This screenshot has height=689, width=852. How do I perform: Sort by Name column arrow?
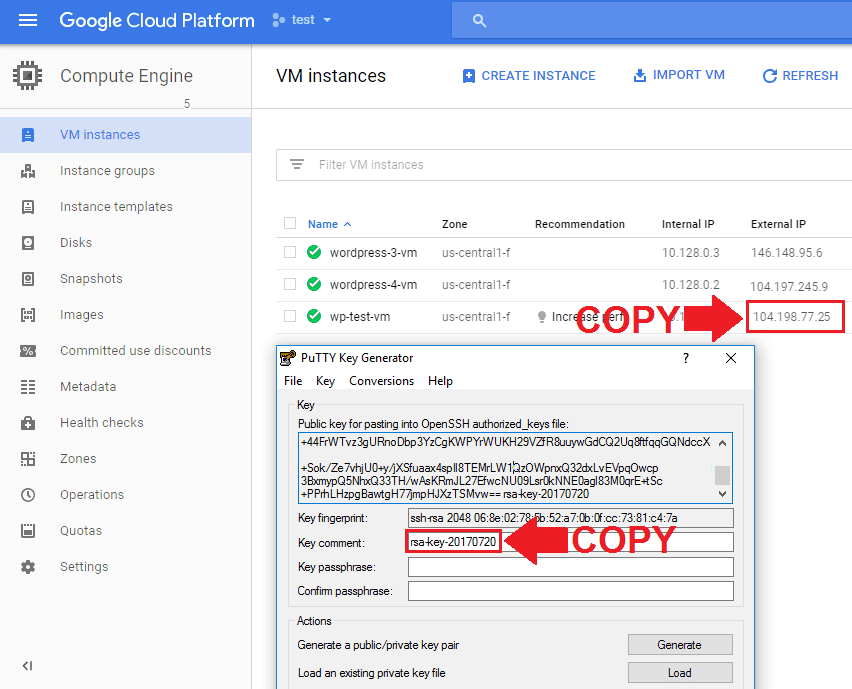[x=348, y=224]
